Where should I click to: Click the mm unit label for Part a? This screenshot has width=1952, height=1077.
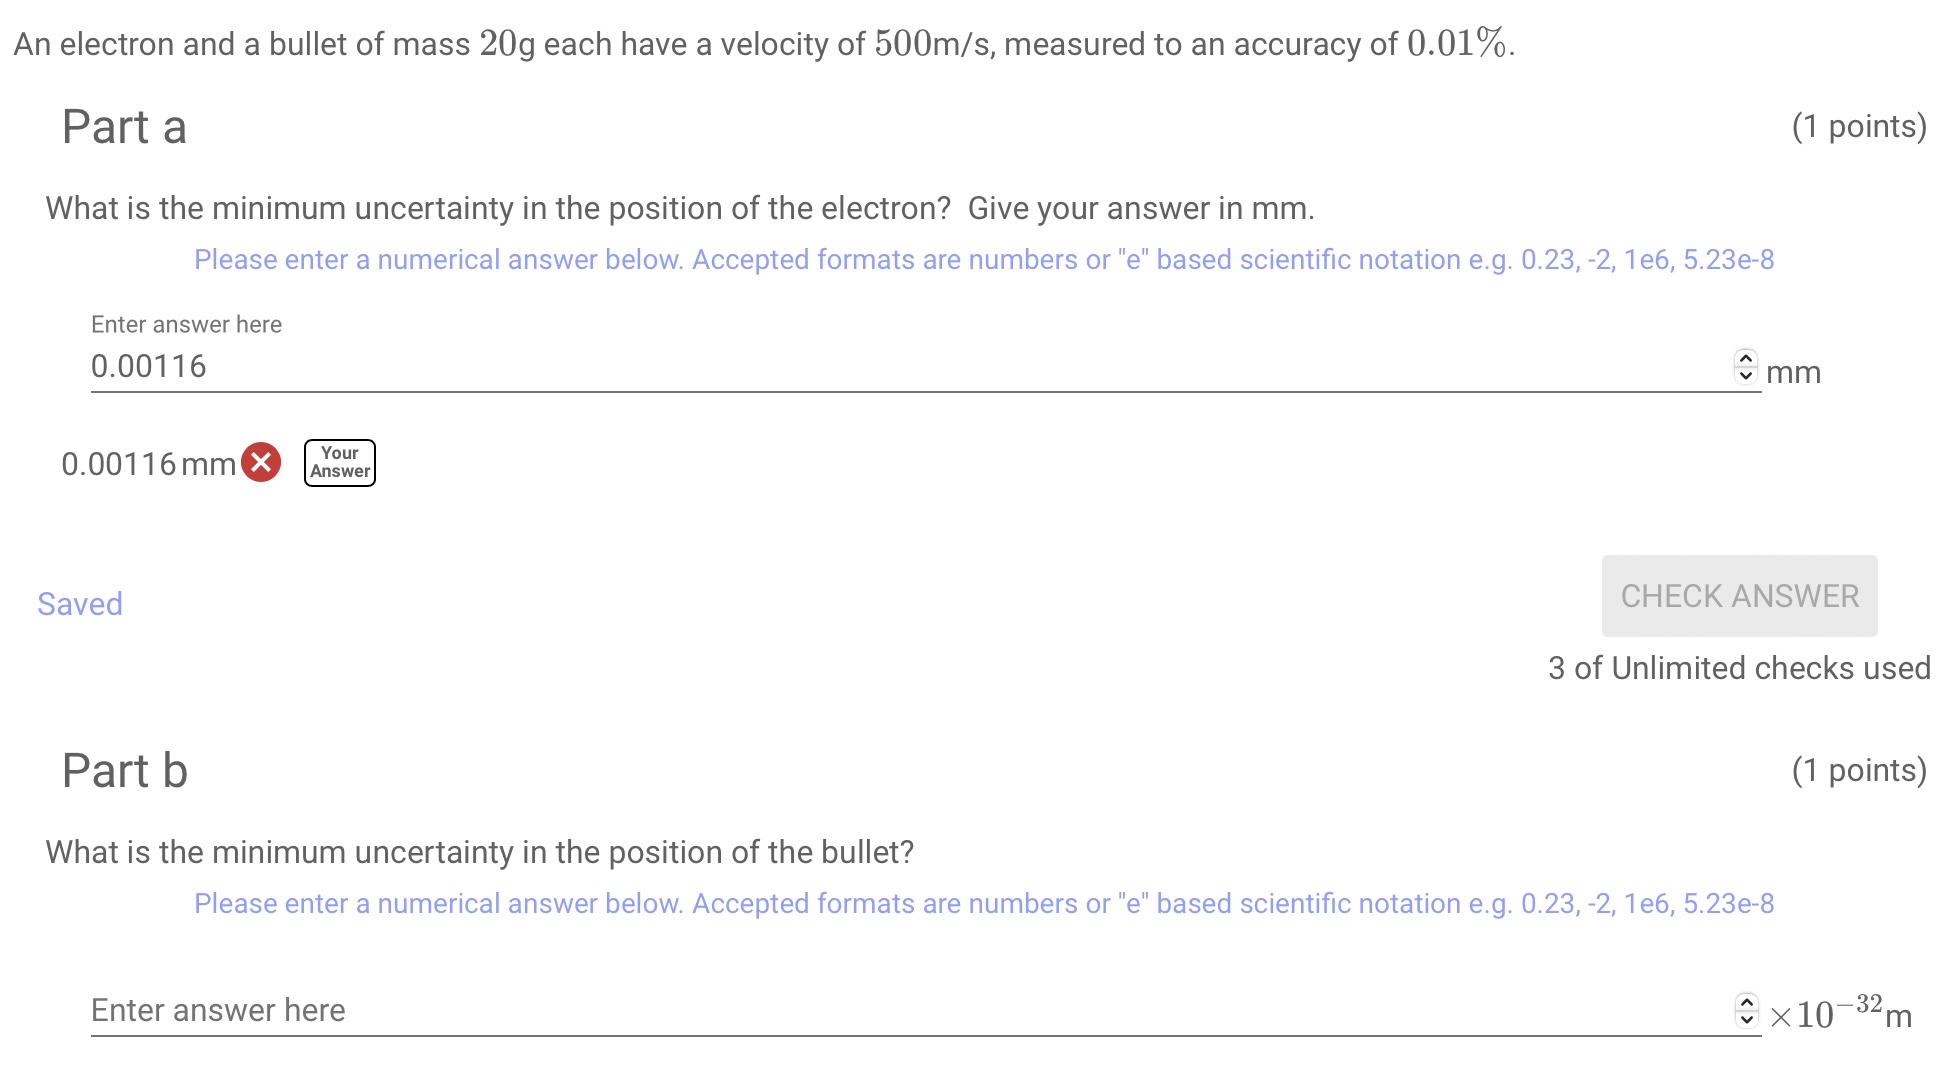point(1793,371)
